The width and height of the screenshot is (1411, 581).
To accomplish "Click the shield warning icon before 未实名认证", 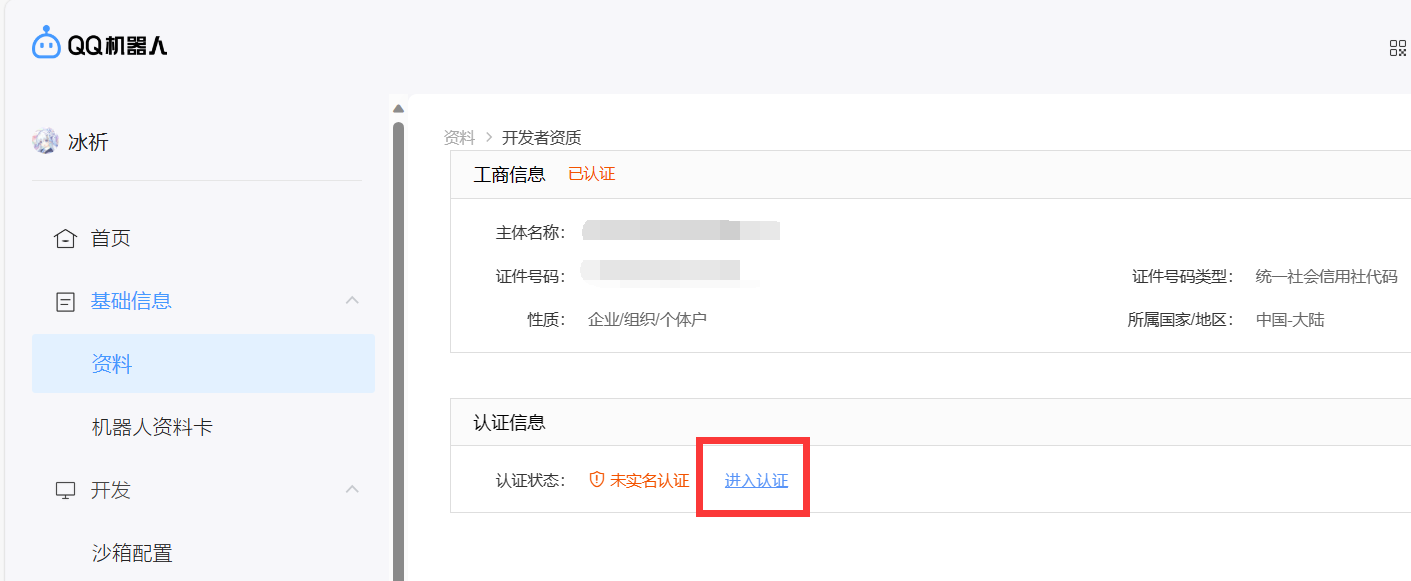I will [597, 480].
